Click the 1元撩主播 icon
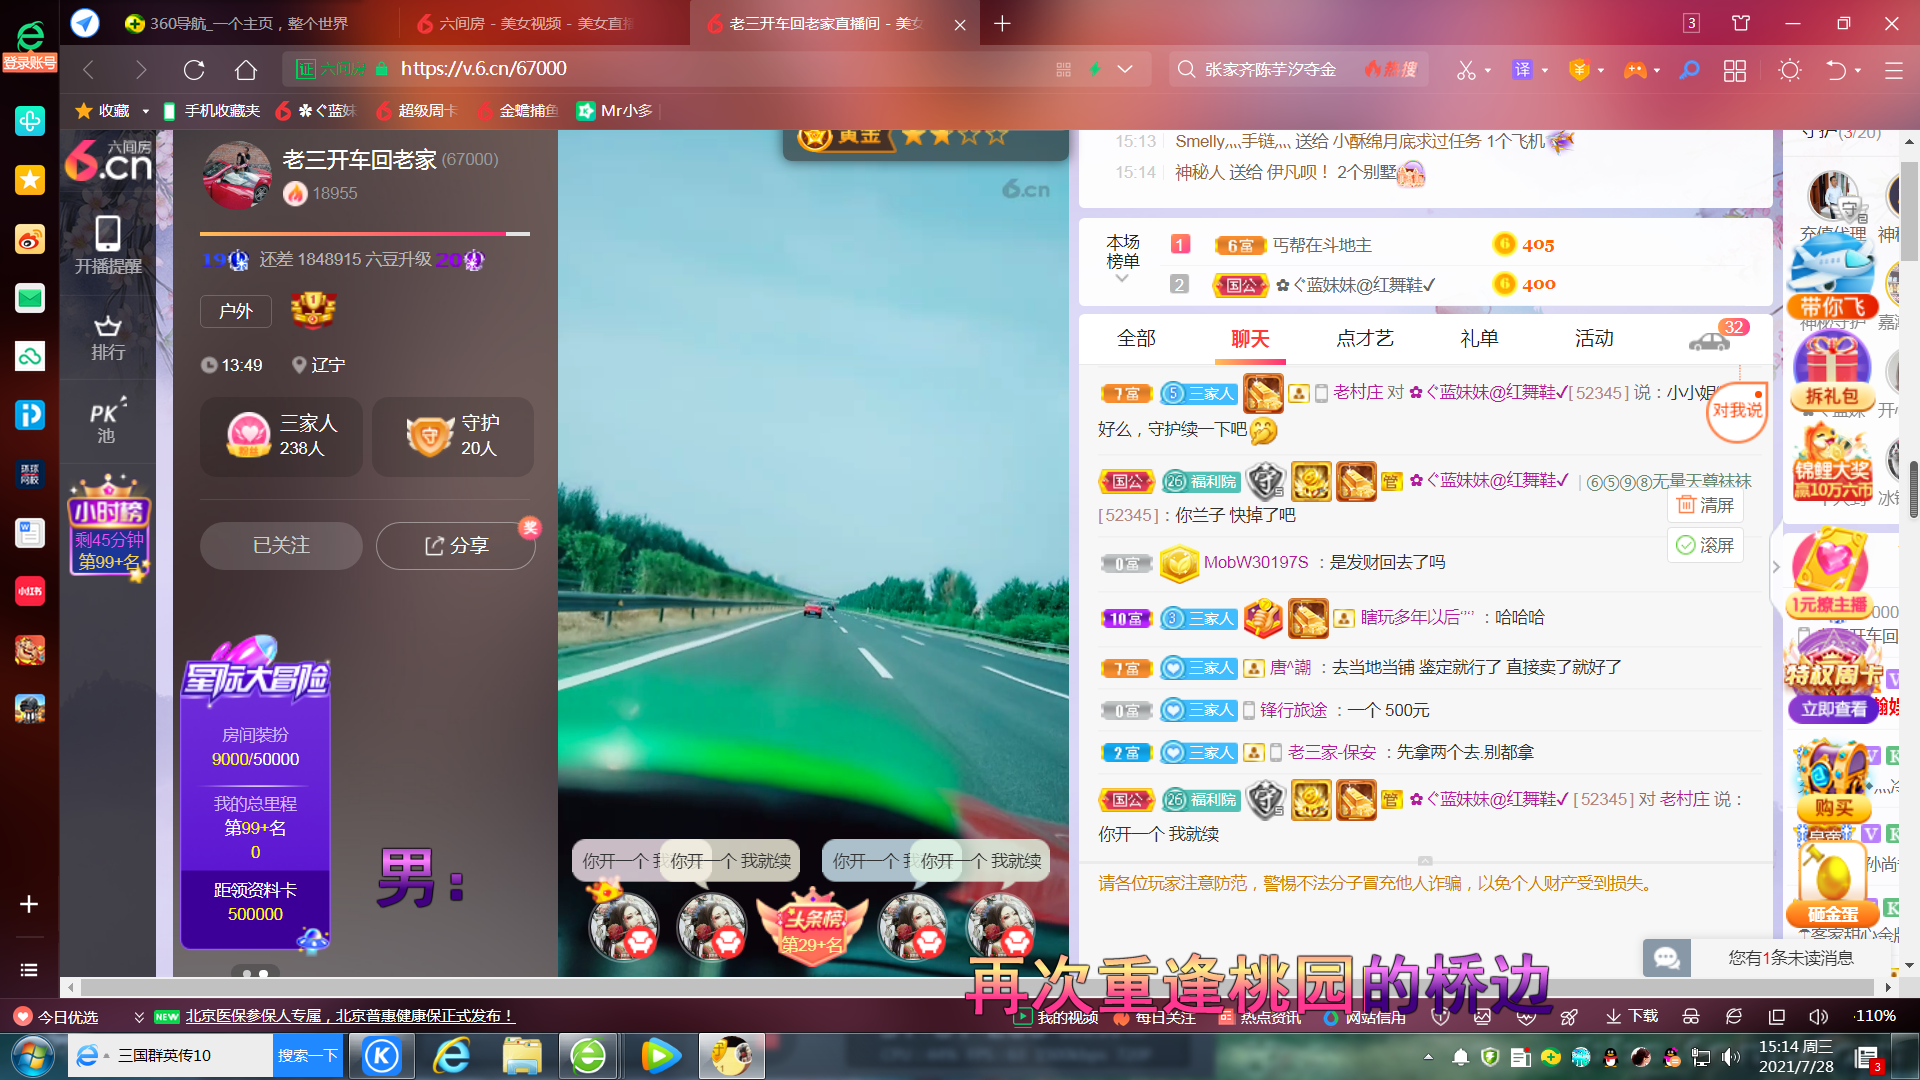 point(1830,575)
